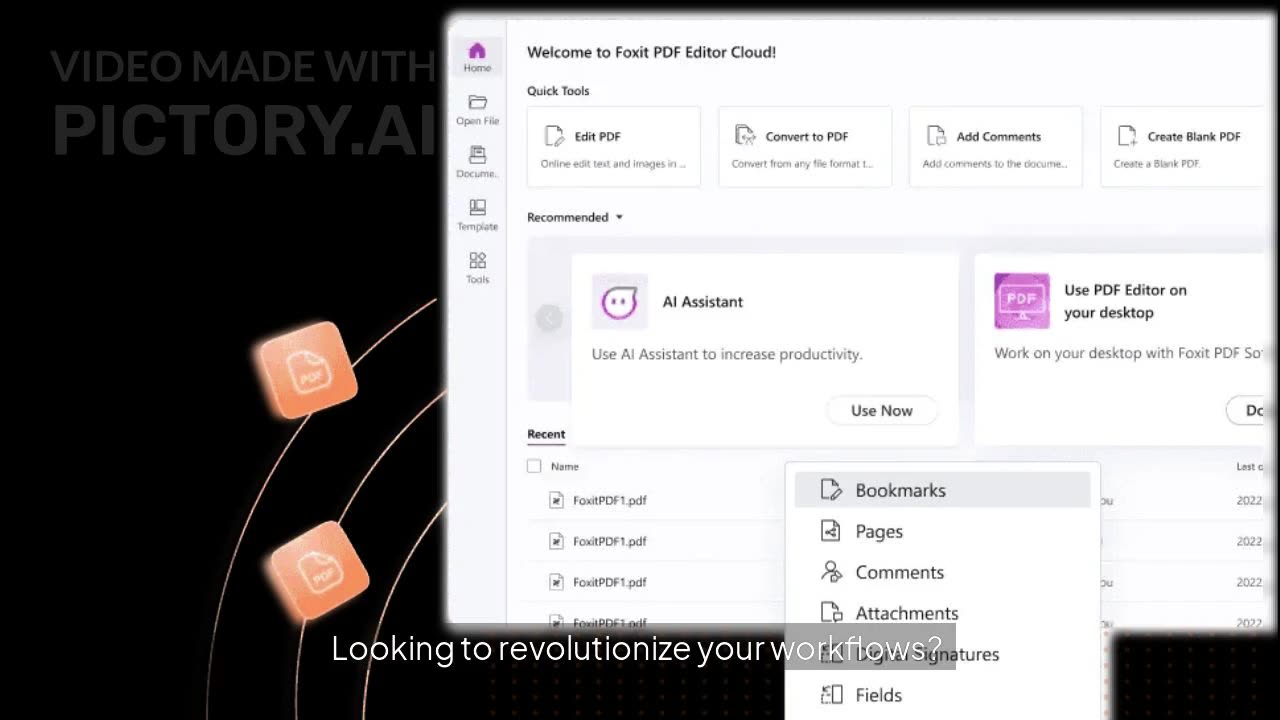Viewport: 1280px width, 720px height.
Task: Open the Tools sidebar icon
Action: click(x=477, y=268)
